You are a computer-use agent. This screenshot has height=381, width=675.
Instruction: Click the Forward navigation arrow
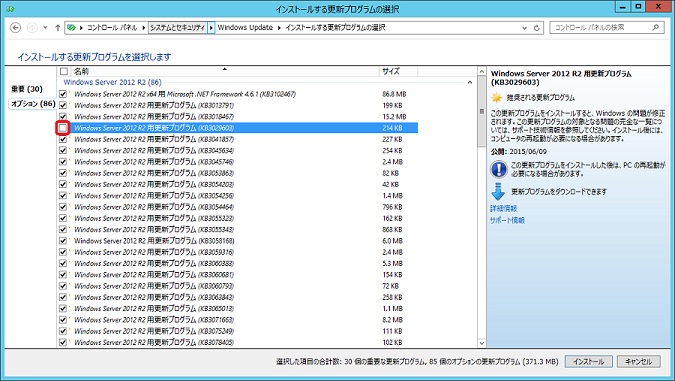pyautogui.click(x=32, y=28)
